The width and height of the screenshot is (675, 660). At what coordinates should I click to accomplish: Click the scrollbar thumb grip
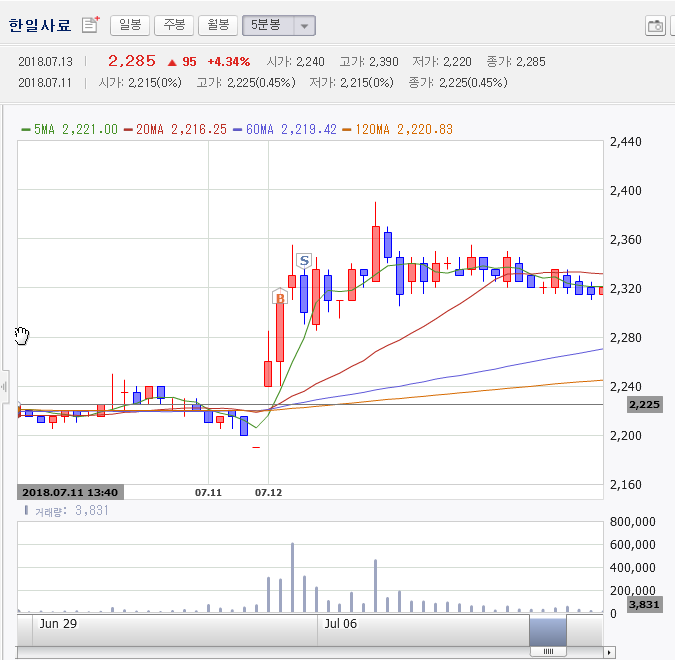pos(548,651)
